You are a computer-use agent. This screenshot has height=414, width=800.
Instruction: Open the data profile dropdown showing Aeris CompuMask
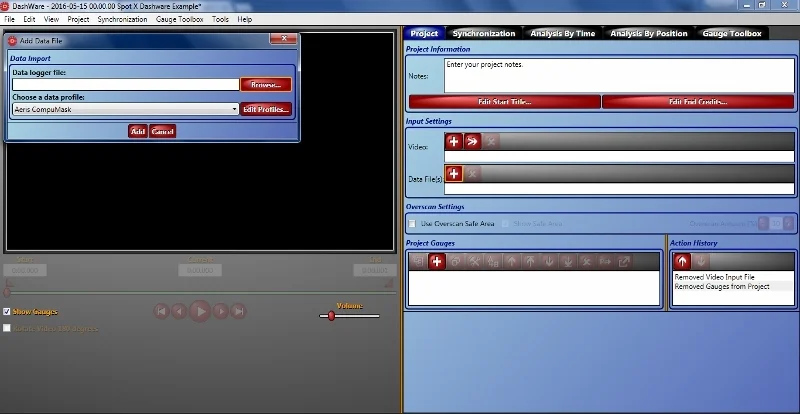[x=126, y=109]
